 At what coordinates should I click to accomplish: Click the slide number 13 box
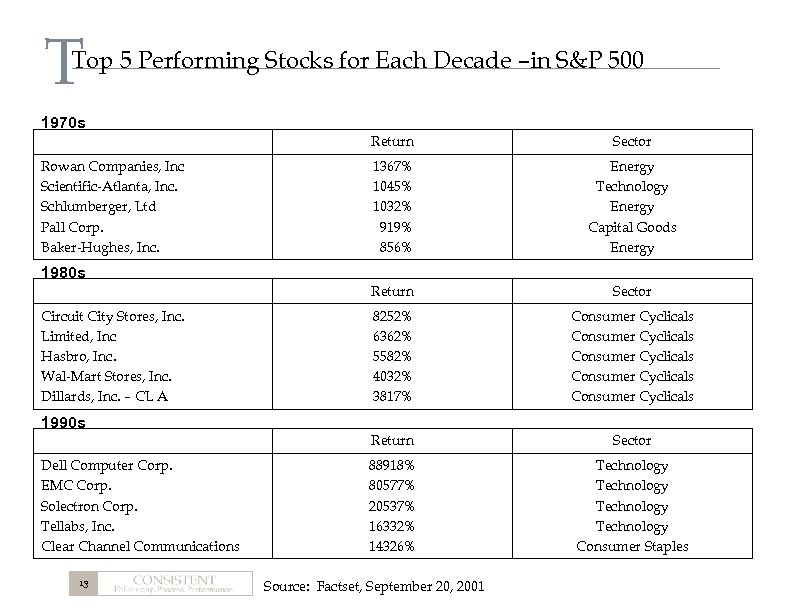pos(84,584)
